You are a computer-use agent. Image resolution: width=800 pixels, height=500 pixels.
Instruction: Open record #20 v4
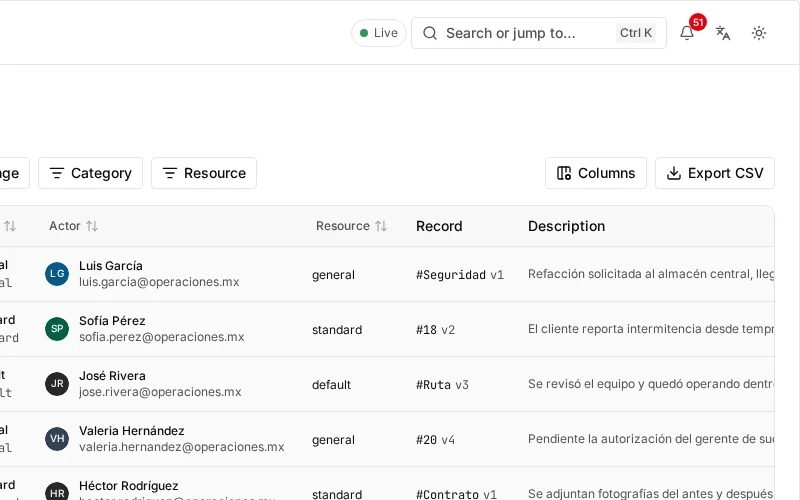click(435, 440)
